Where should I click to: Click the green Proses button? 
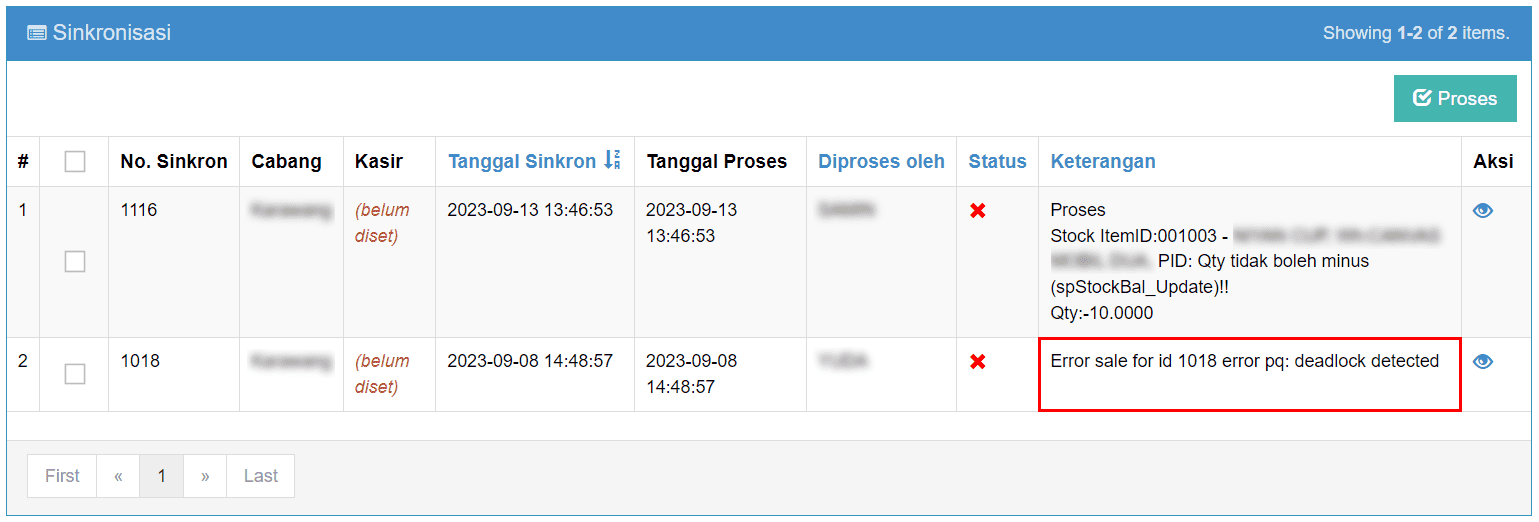pyautogui.click(x=1455, y=98)
